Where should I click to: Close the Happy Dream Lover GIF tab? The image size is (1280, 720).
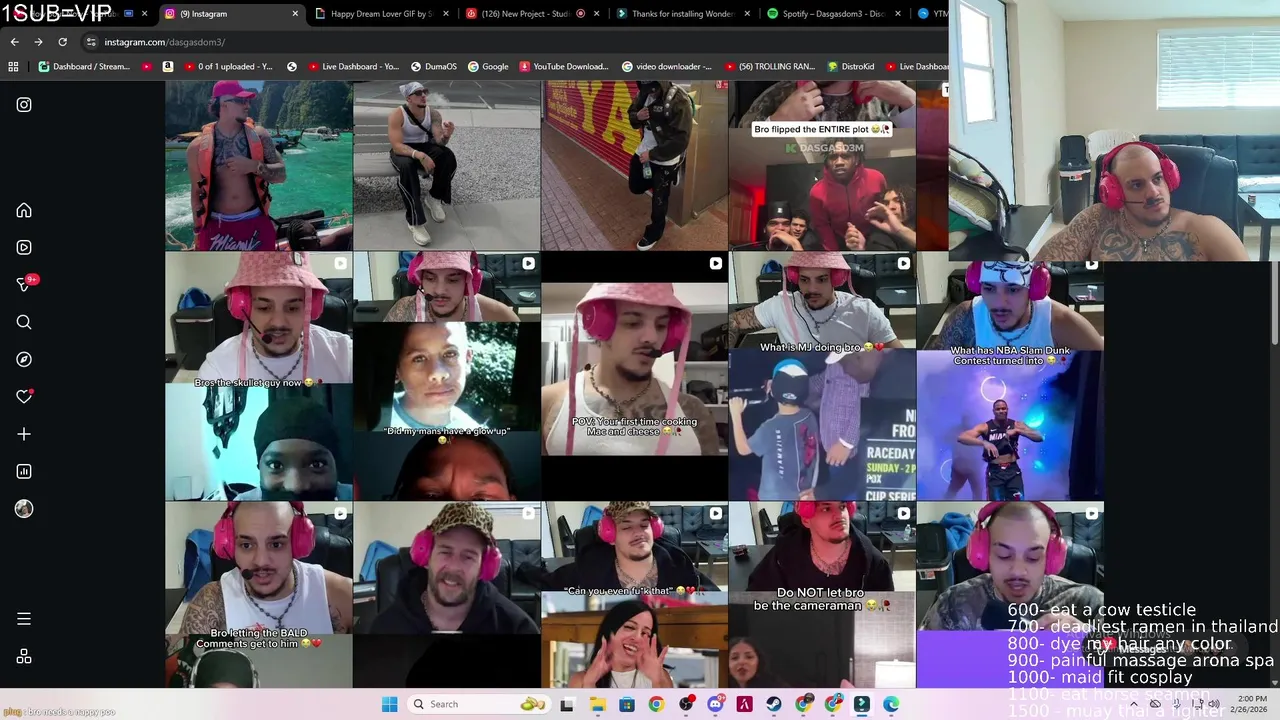click(445, 14)
